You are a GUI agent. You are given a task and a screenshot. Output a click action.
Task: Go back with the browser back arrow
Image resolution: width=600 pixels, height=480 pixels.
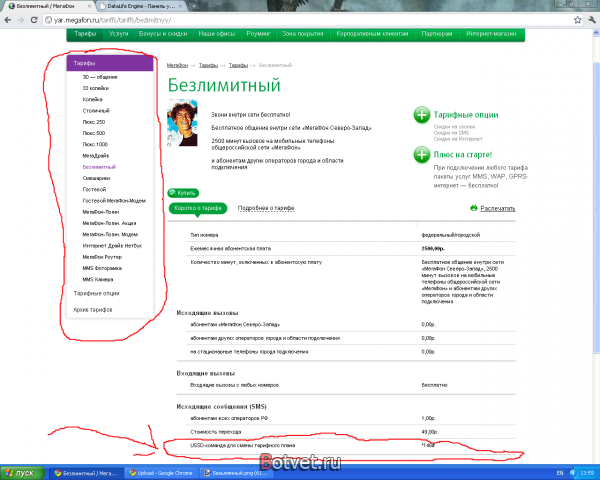pos(7,20)
